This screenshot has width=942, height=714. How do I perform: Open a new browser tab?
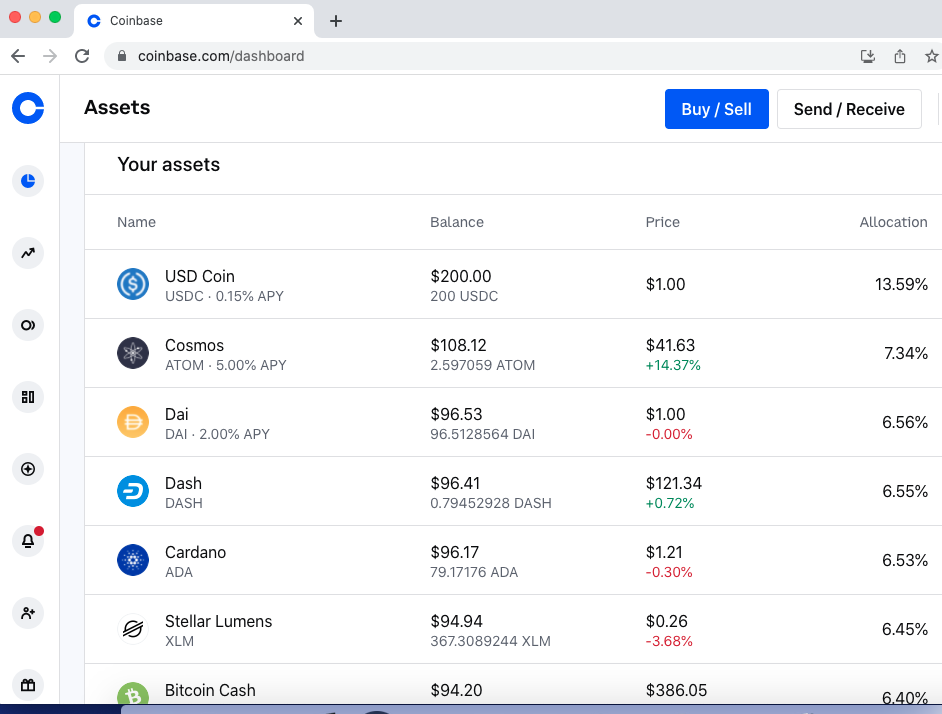(336, 21)
